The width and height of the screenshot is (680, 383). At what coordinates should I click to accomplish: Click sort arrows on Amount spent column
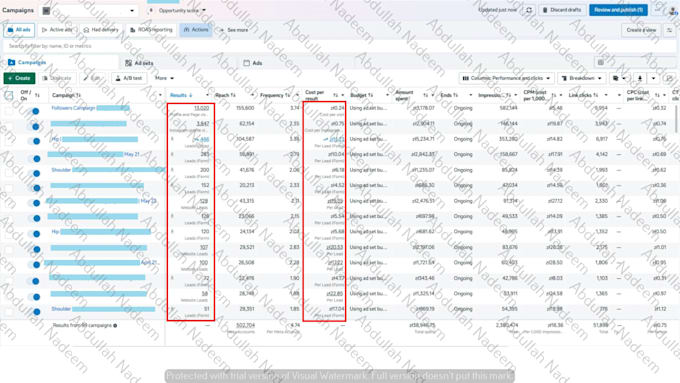pyautogui.click(x=425, y=95)
